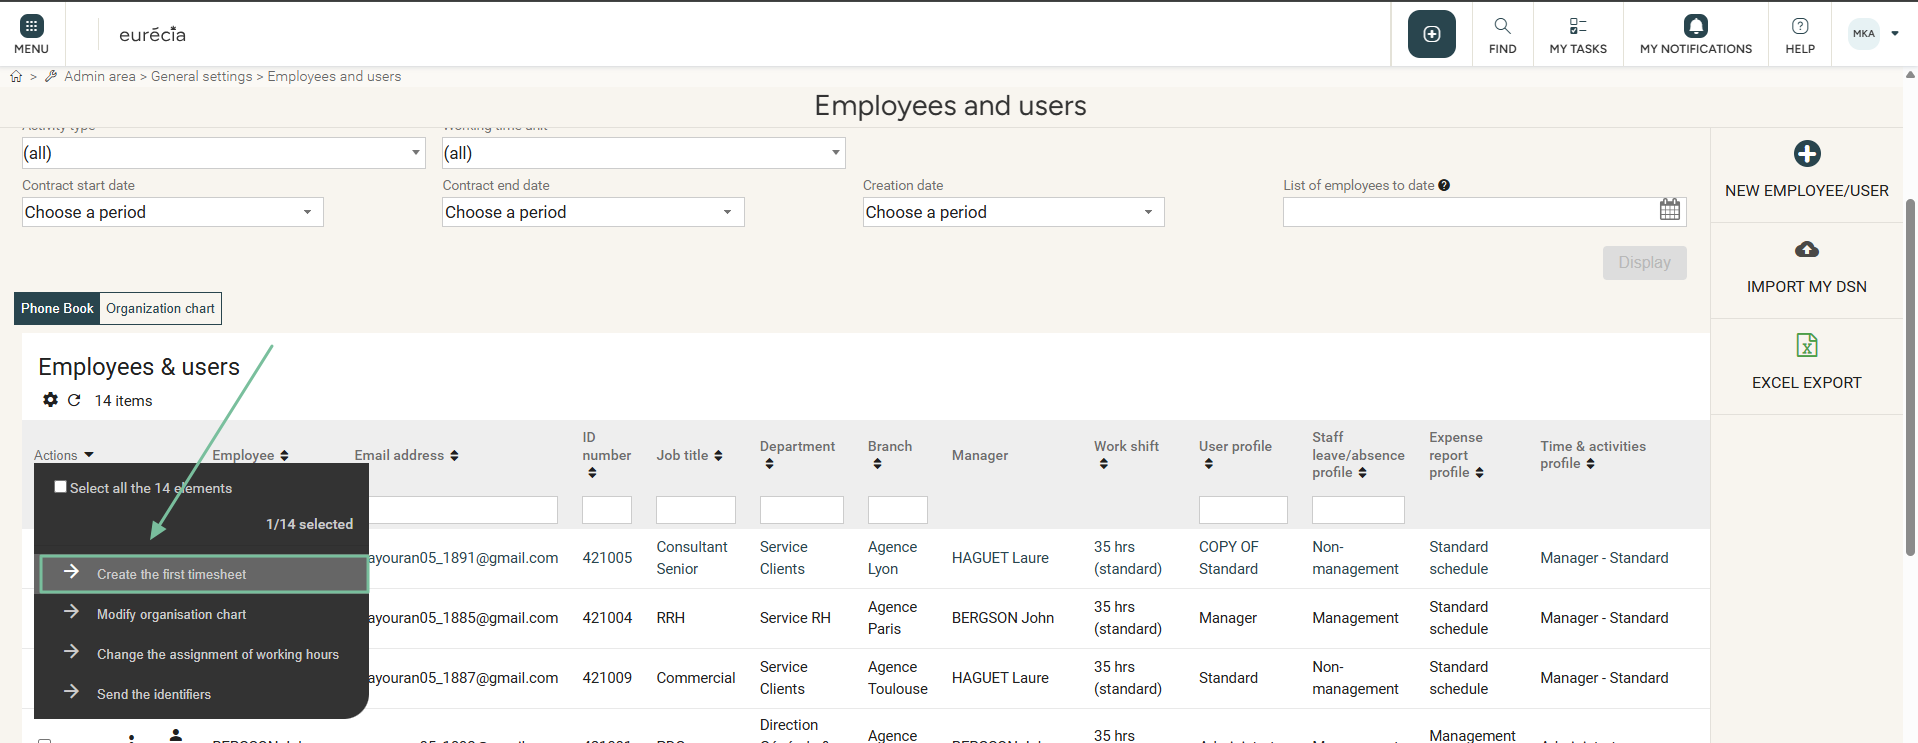This screenshot has width=1918, height=743.
Task: Expand the Contract end date period dropdown
Action: coord(593,212)
